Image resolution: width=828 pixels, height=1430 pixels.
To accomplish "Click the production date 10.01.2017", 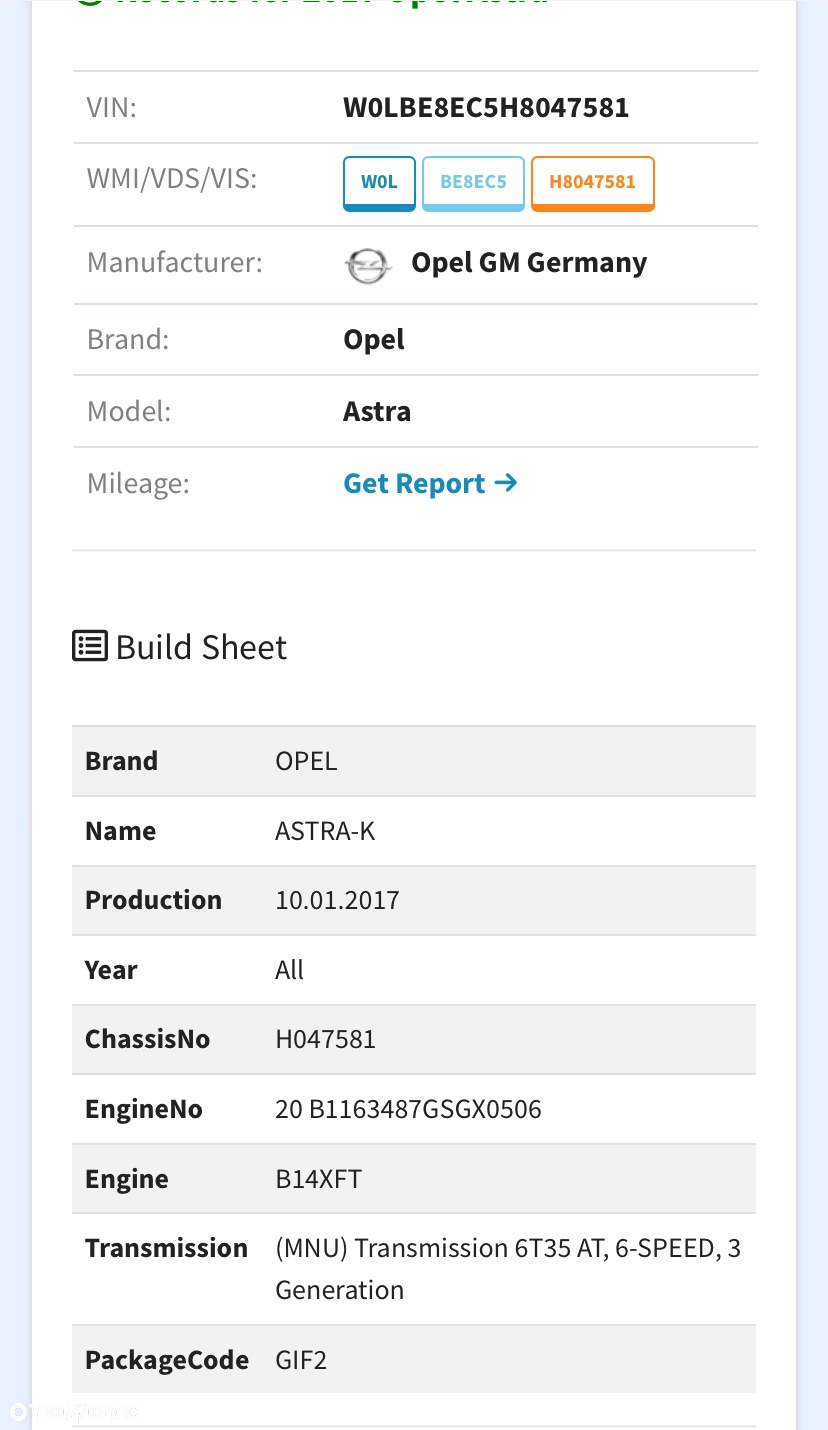I will coord(337,900).
